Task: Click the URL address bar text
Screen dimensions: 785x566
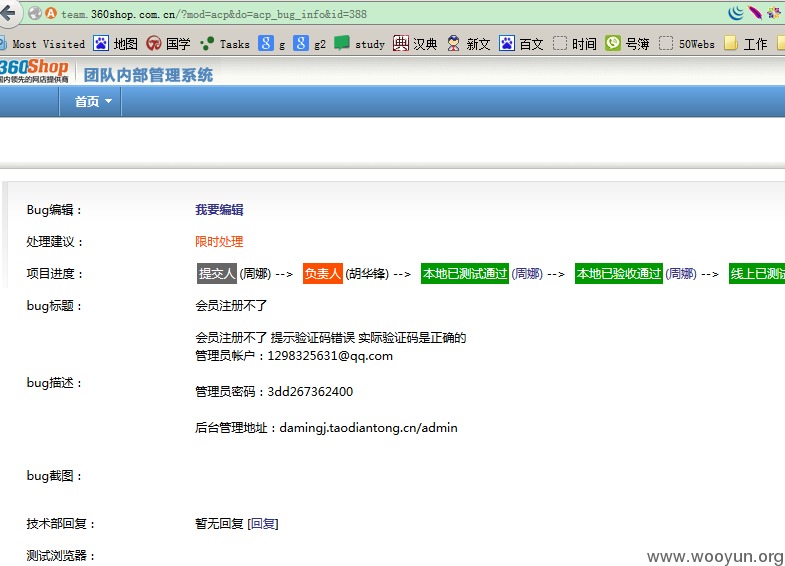Action: pyautogui.click(x=214, y=15)
